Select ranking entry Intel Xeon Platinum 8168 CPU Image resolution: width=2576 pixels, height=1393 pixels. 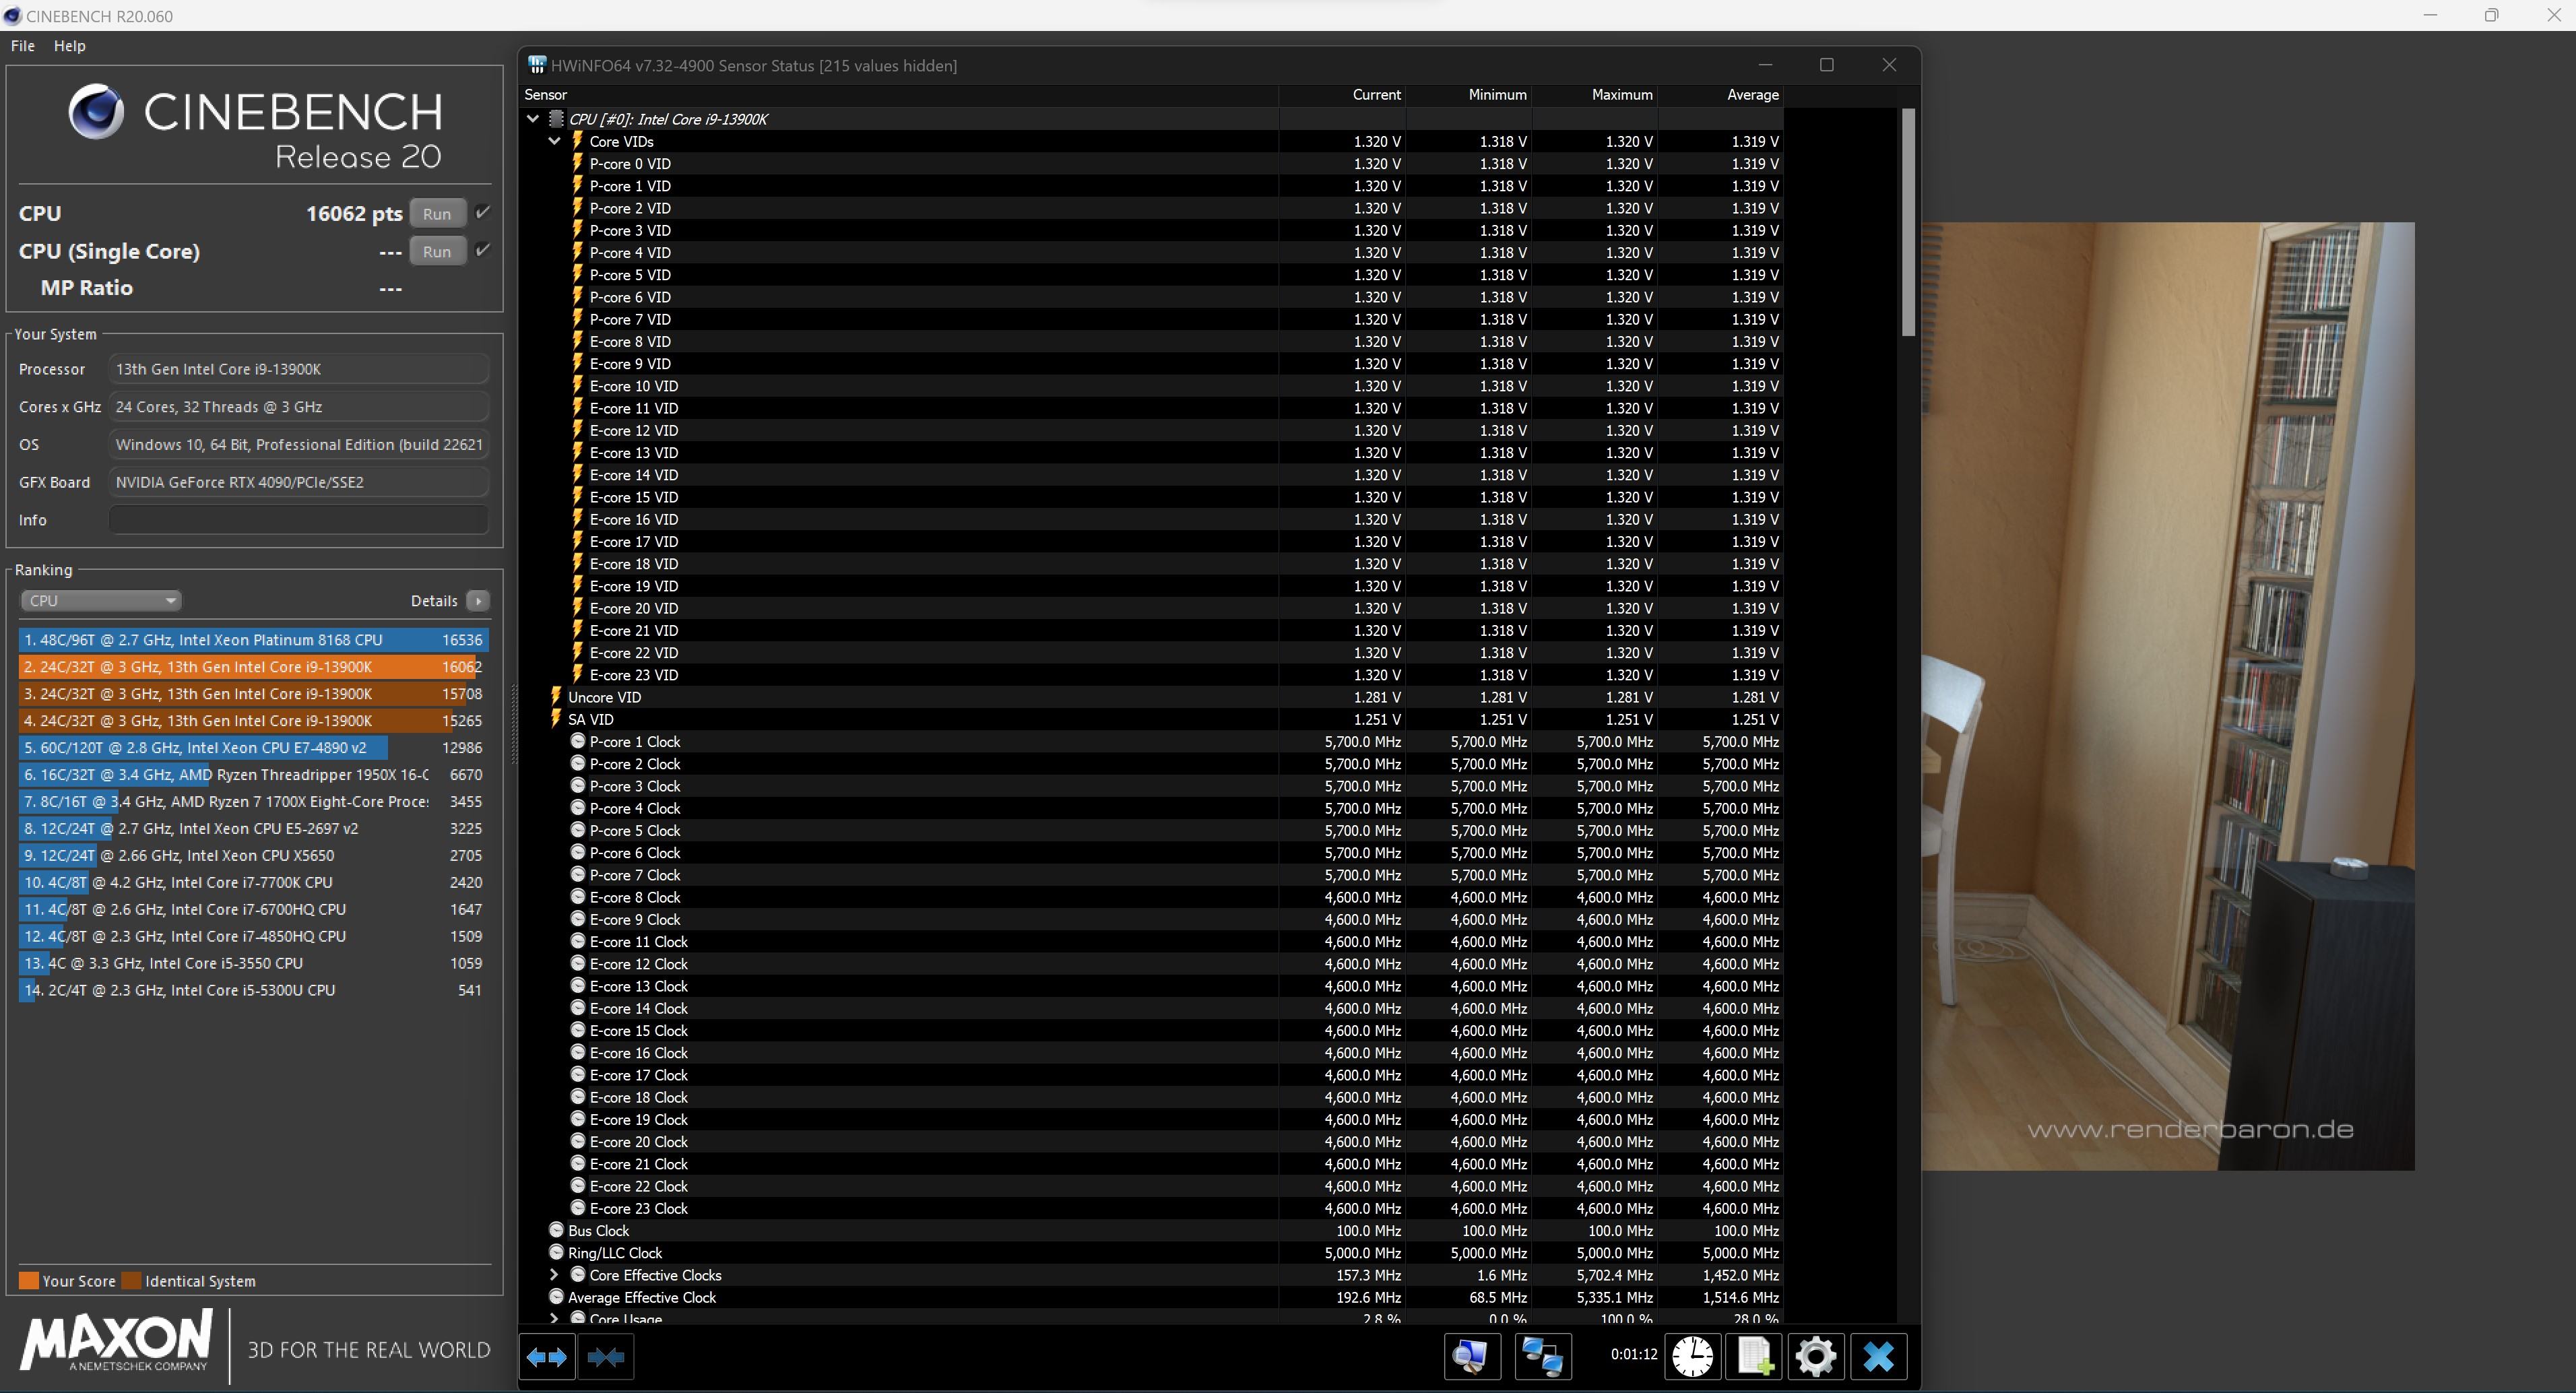pyautogui.click(x=253, y=639)
